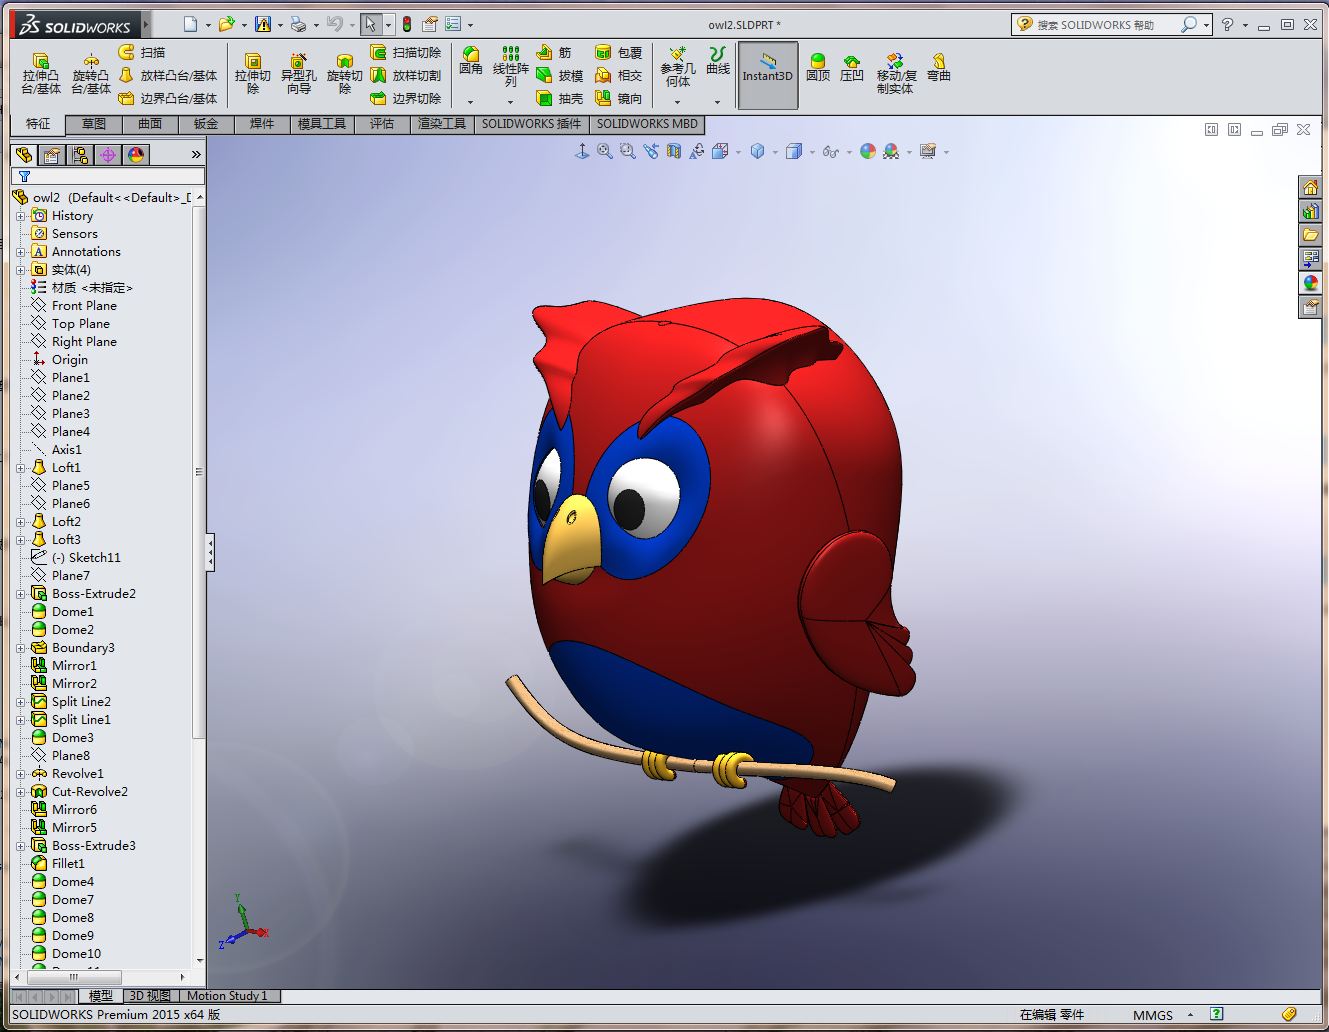Open SOLIDWORKS Resources home icon

[1310, 187]
